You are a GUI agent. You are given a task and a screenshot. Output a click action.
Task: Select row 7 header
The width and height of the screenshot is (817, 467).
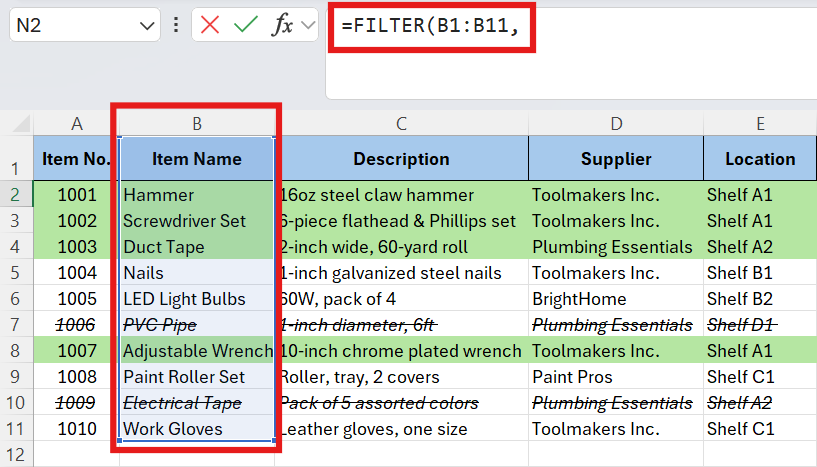(x=16, y=325)
